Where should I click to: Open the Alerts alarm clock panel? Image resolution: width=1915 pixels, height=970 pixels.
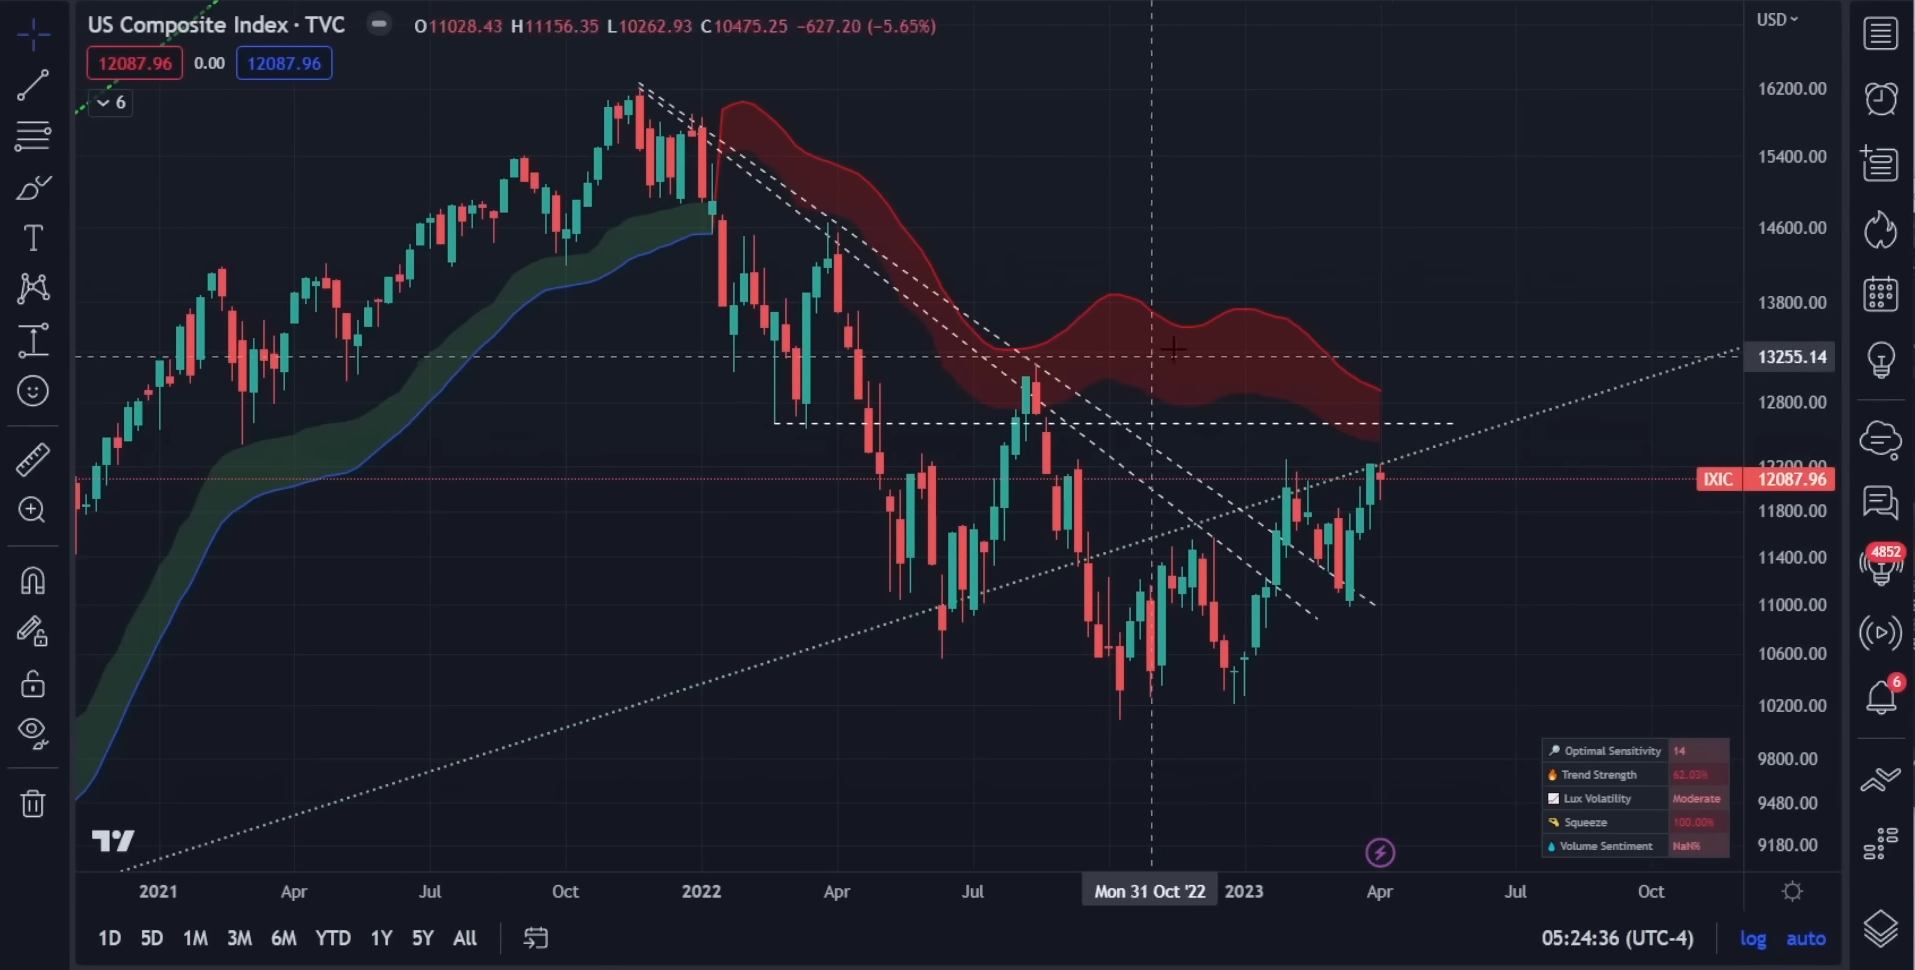click(x=1881, y=98)
